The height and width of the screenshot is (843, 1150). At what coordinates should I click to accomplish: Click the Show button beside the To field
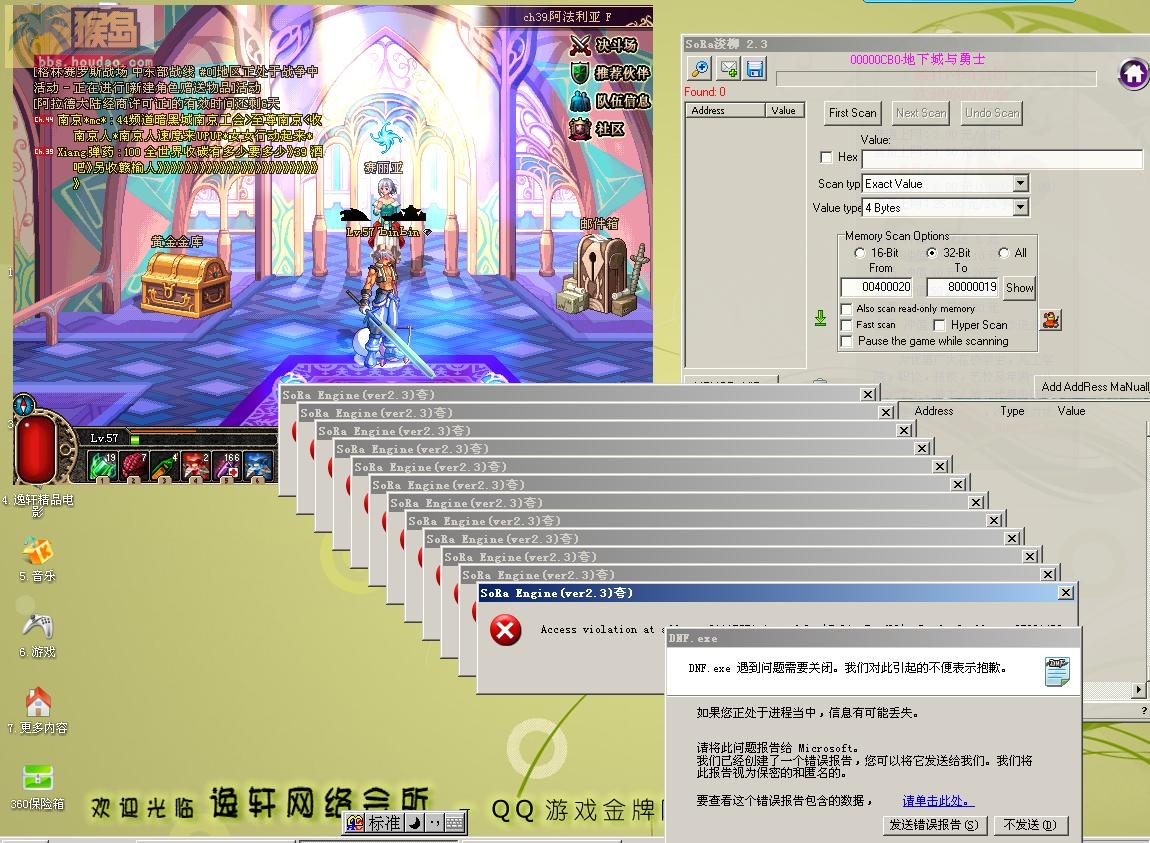pos(1019,288)
